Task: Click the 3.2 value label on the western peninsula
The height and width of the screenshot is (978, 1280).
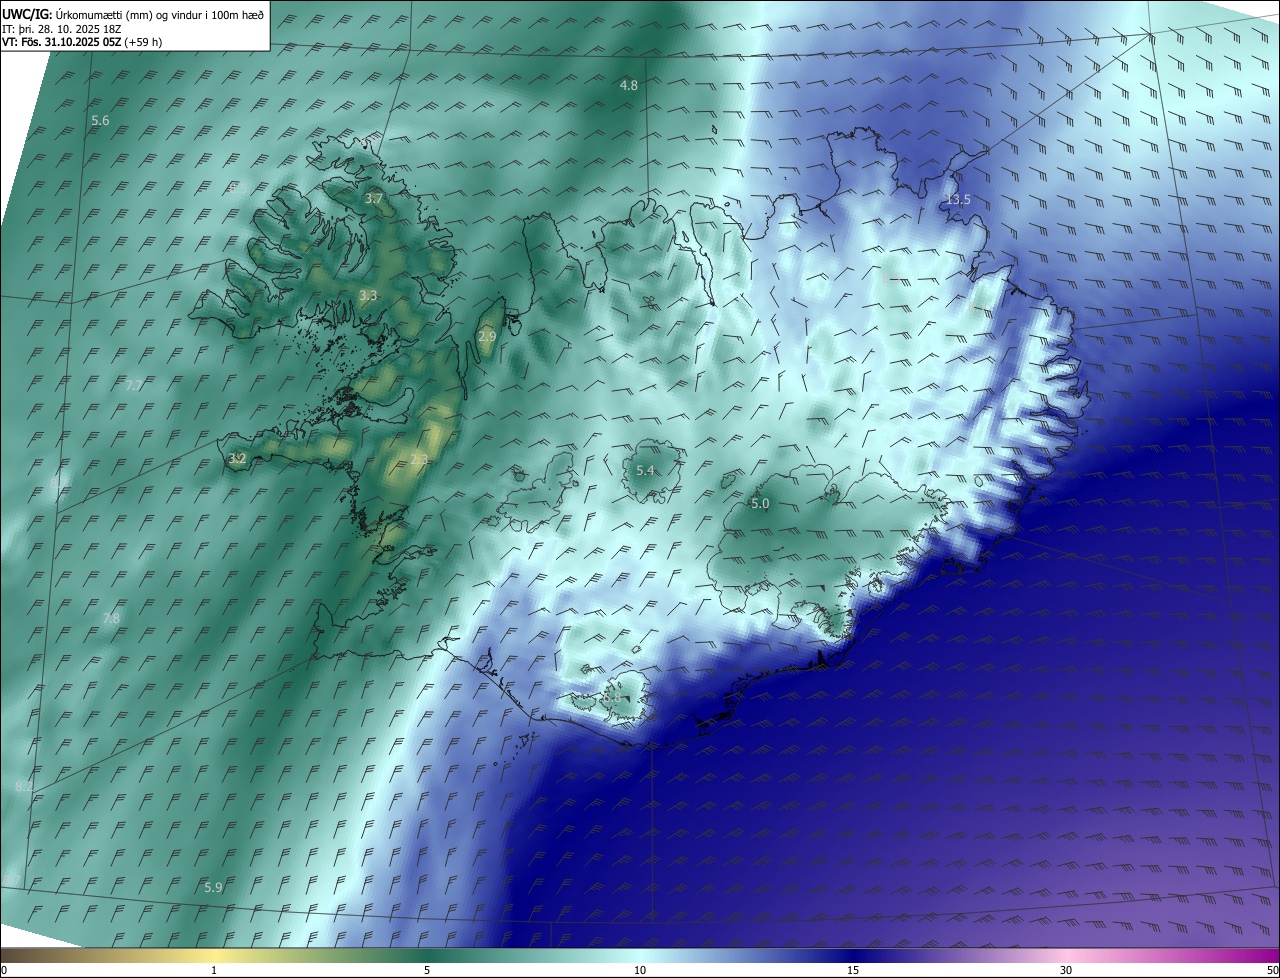Action: point(237,459)
